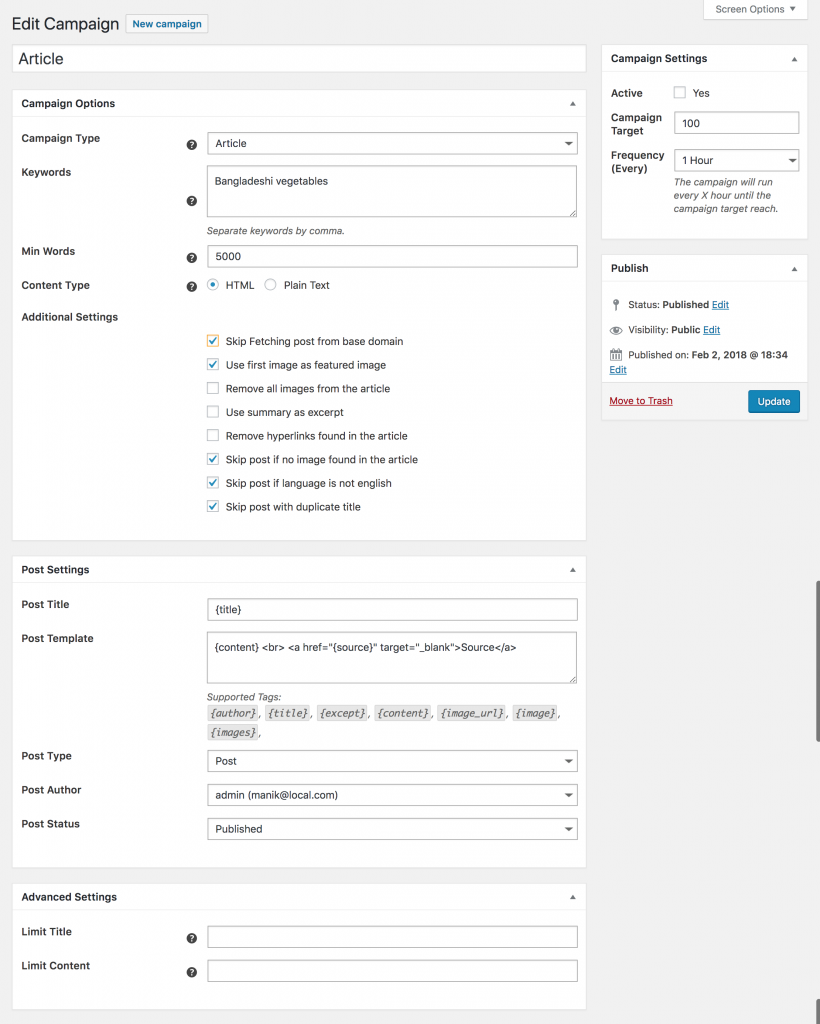Click help icon beside Min Words
Screen dimensions: 820x1024
point(191,257)
